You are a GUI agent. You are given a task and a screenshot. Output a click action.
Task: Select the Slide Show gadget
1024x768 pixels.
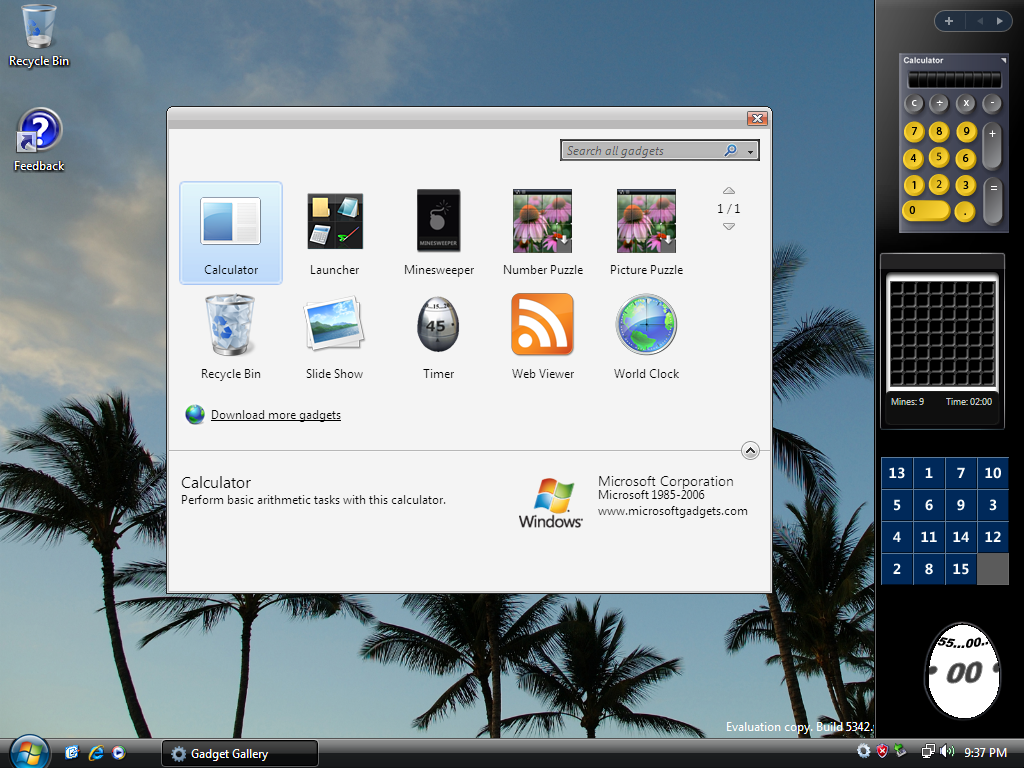pos(334,325)
